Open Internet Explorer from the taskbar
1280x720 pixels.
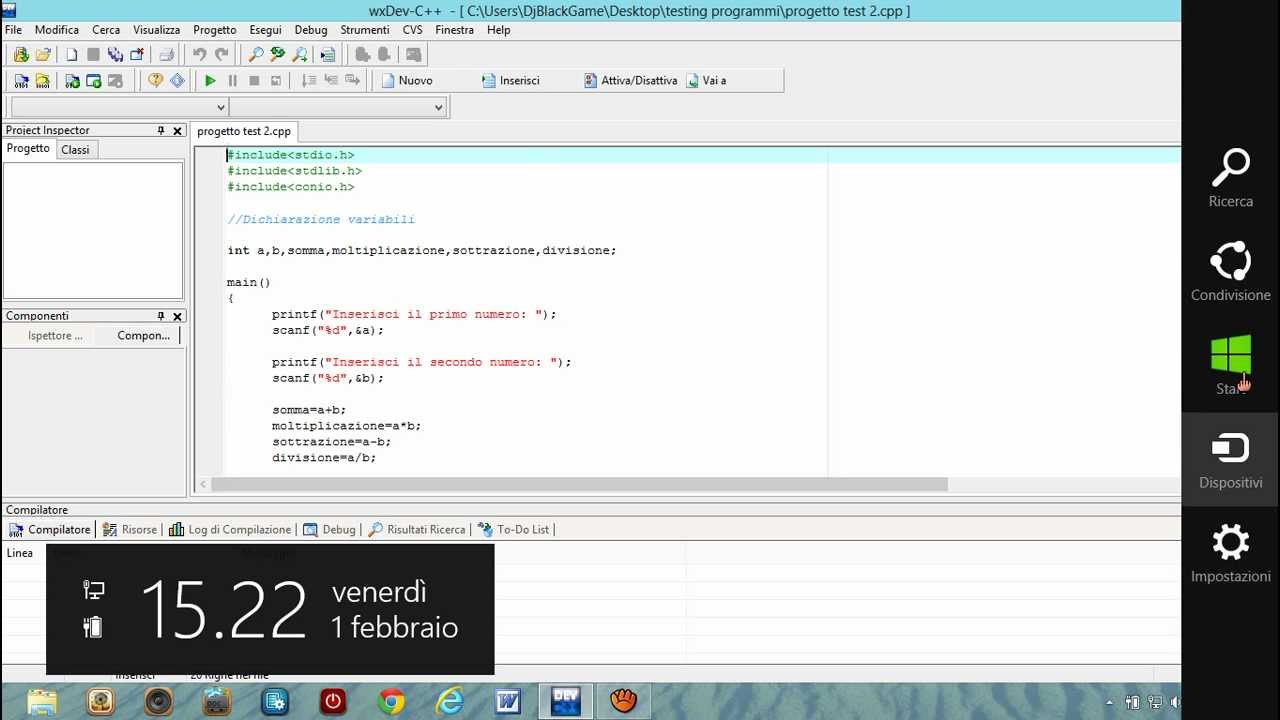[449, 702]
